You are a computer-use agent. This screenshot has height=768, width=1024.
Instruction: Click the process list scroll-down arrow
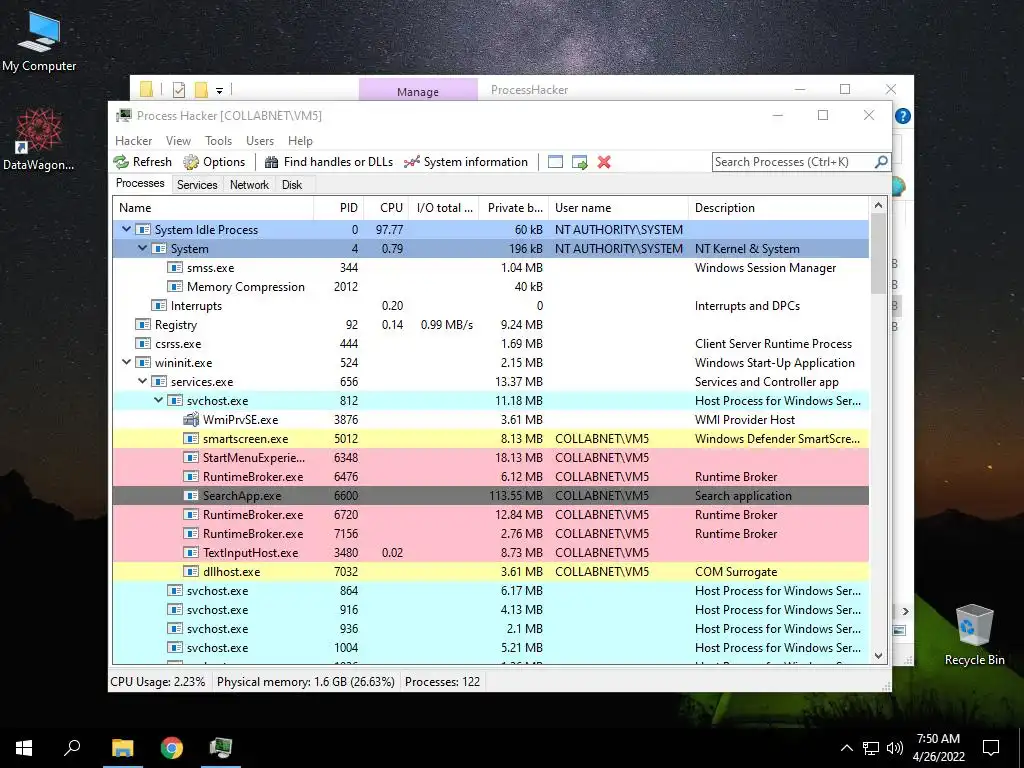click(878, 656)
